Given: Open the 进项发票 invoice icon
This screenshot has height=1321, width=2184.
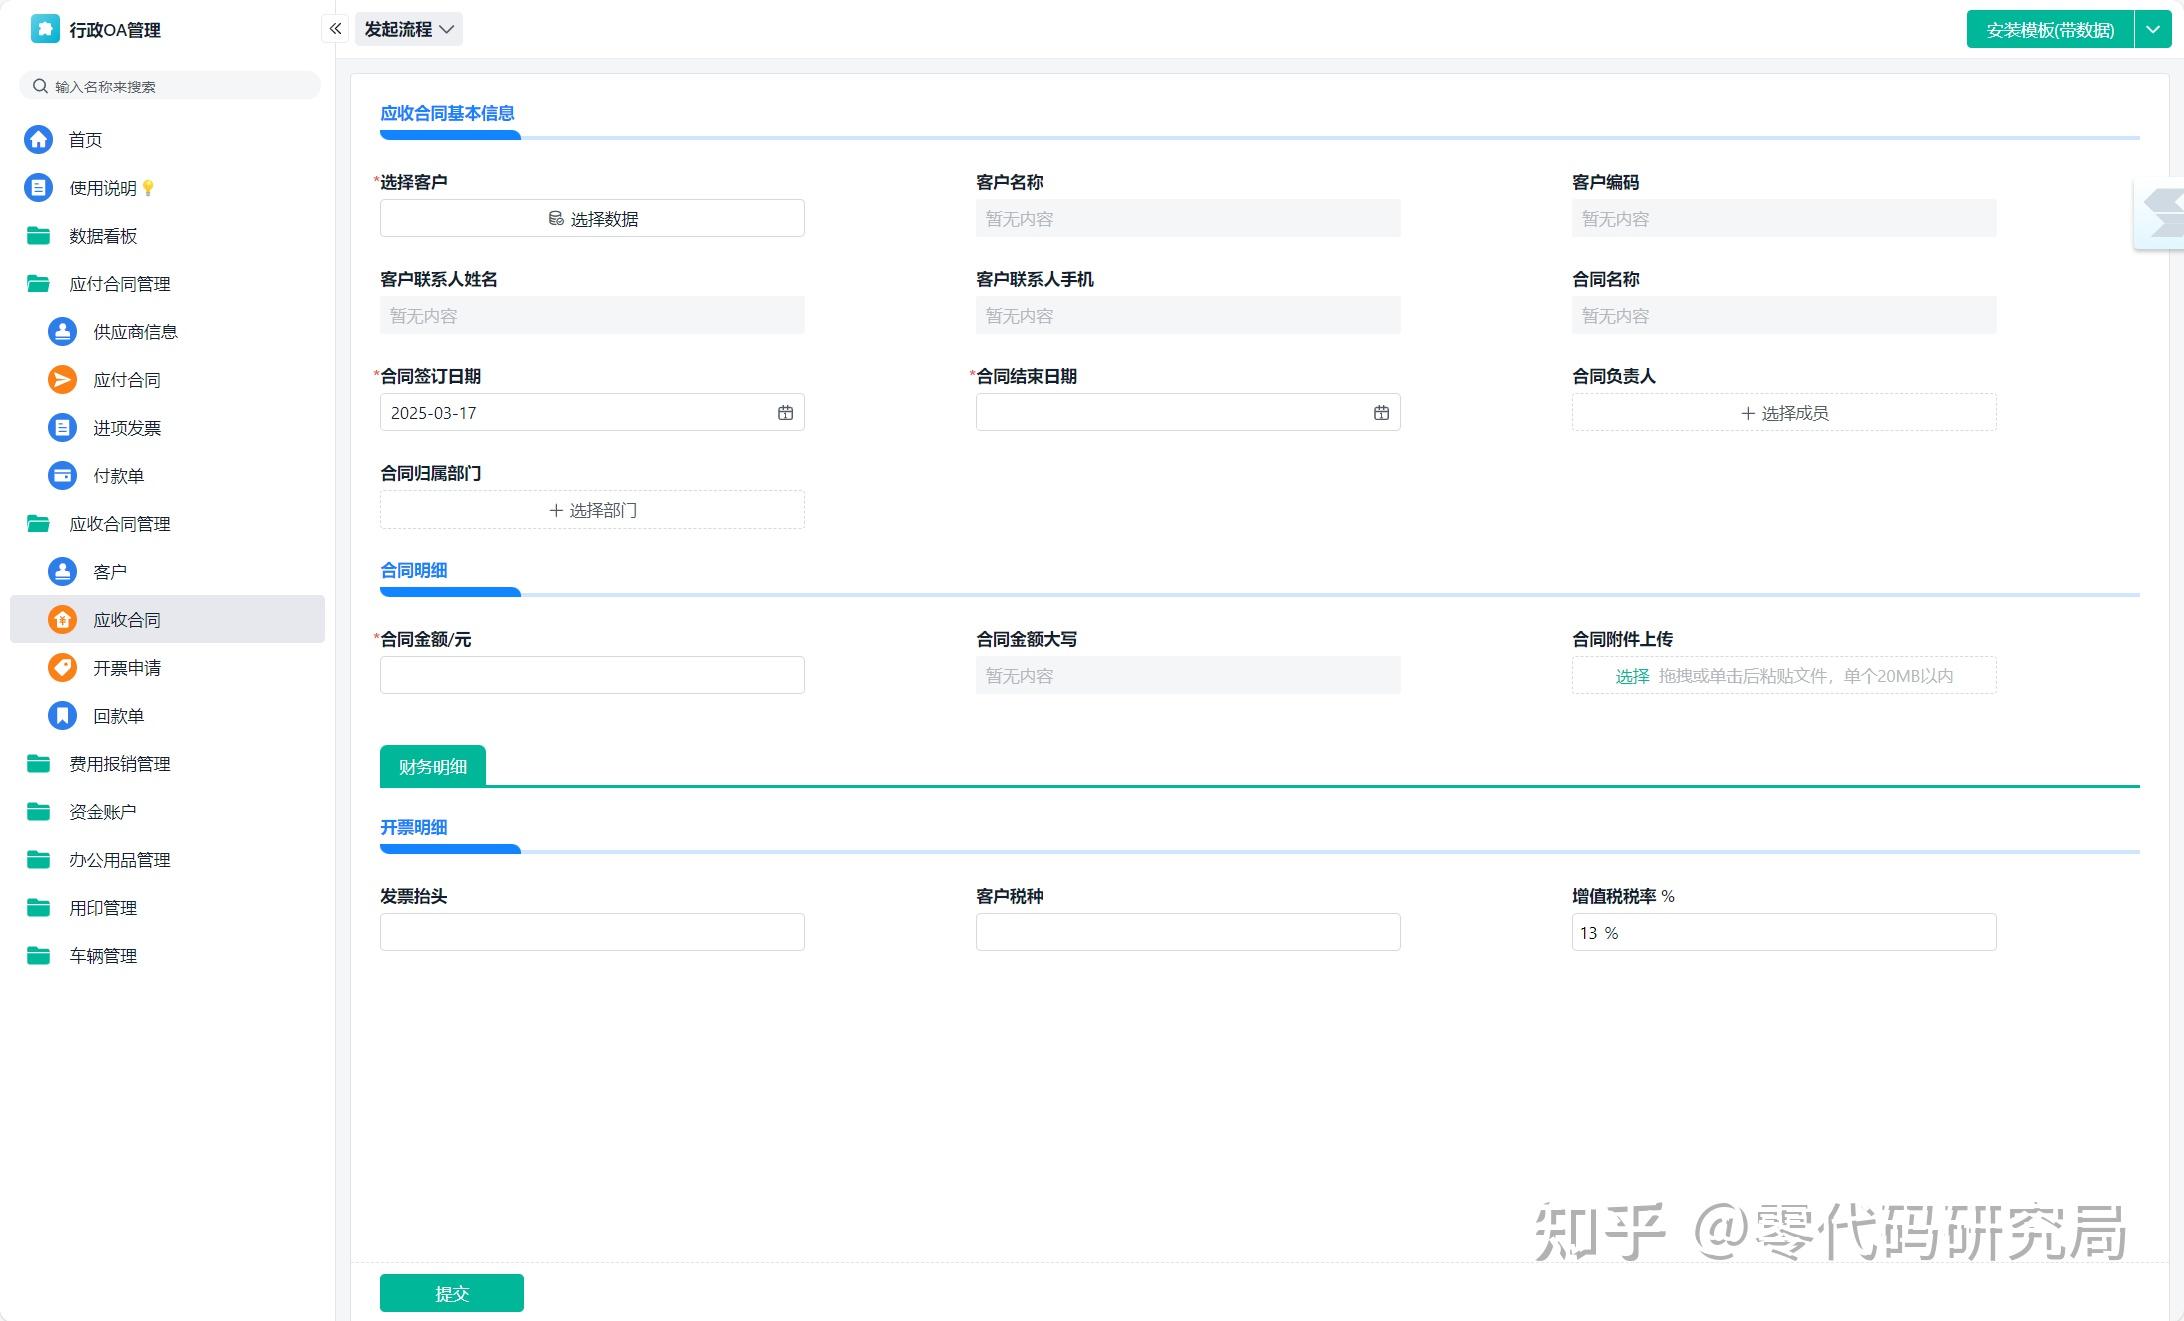Looking at the screenshot, I should point(61,427).
